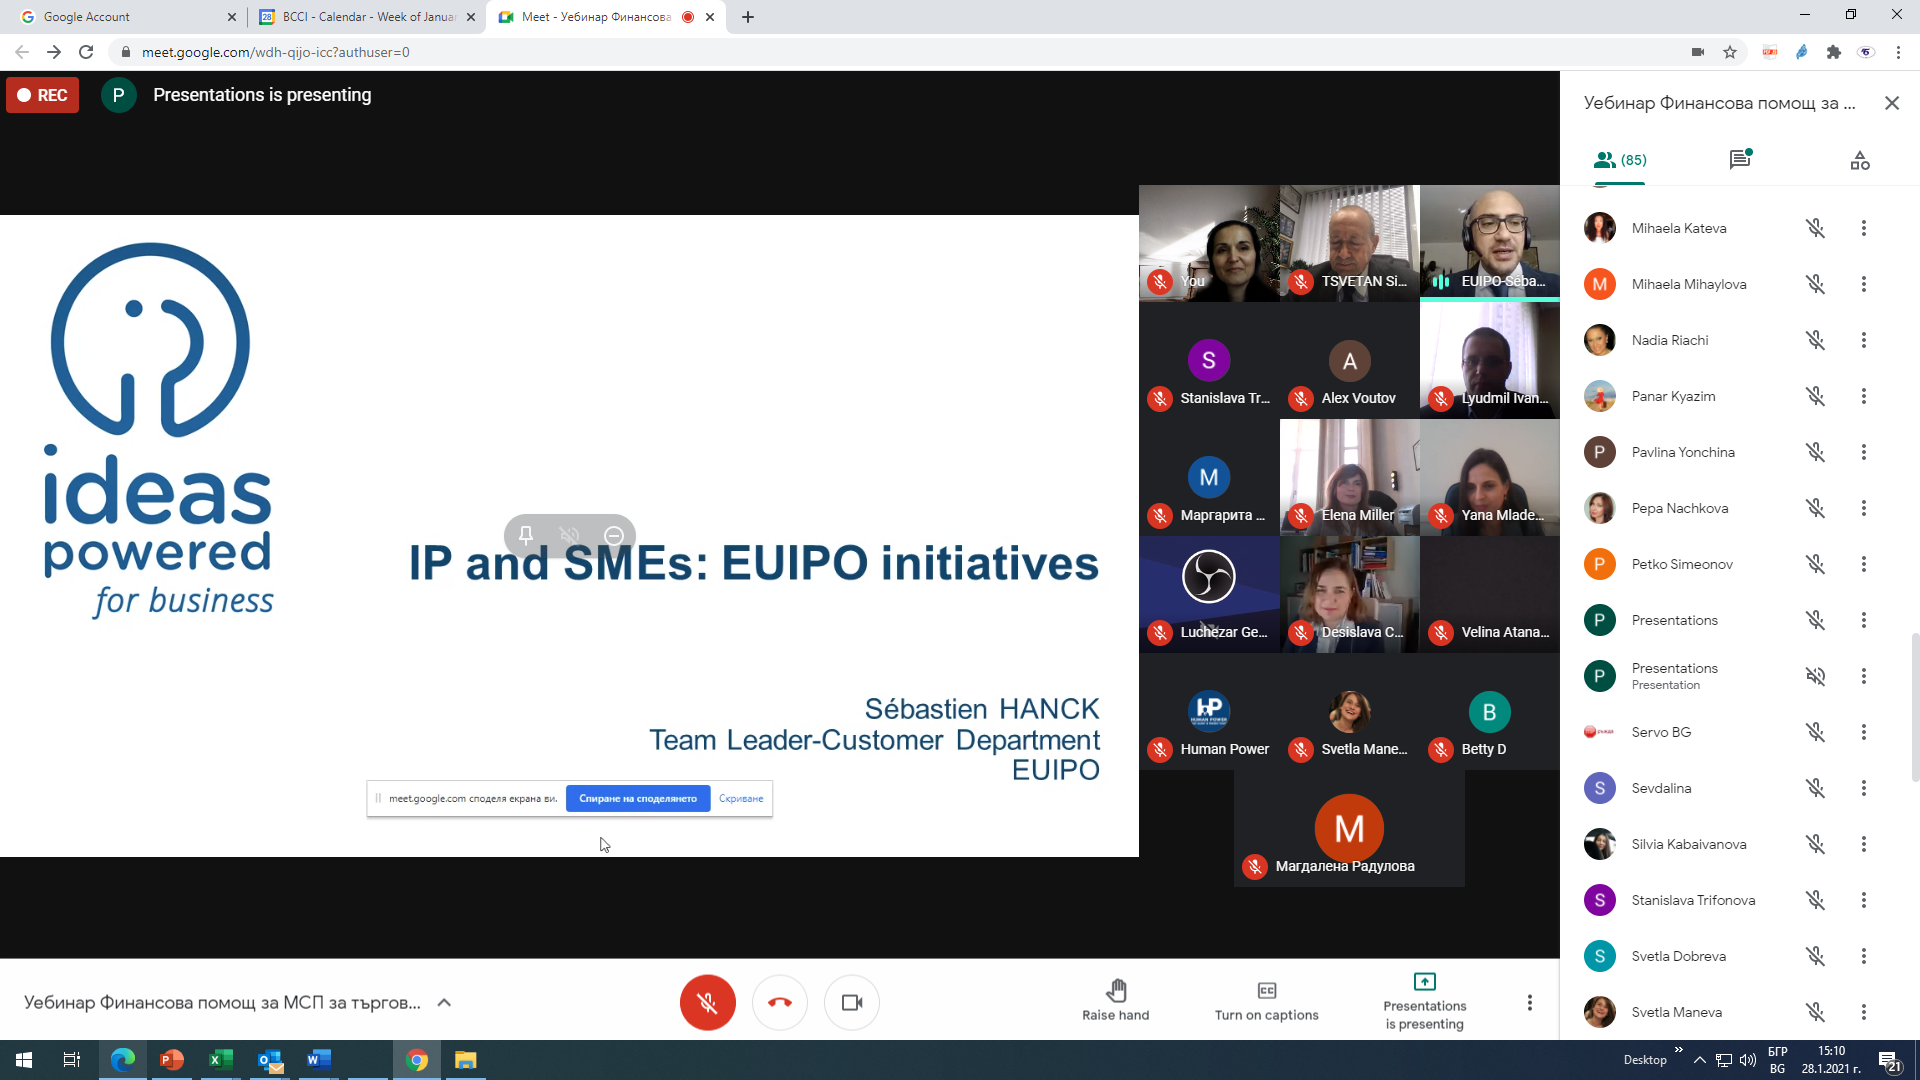Raise hand in the meeting
This screenshot has height=1080, width=1920.
1115,1001
